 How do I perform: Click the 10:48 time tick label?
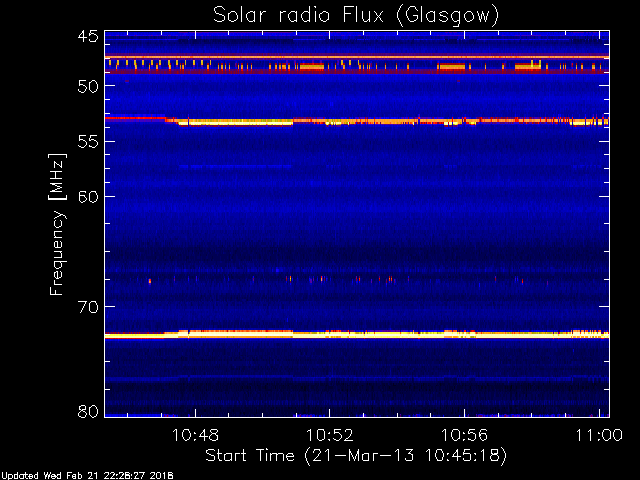196,435
